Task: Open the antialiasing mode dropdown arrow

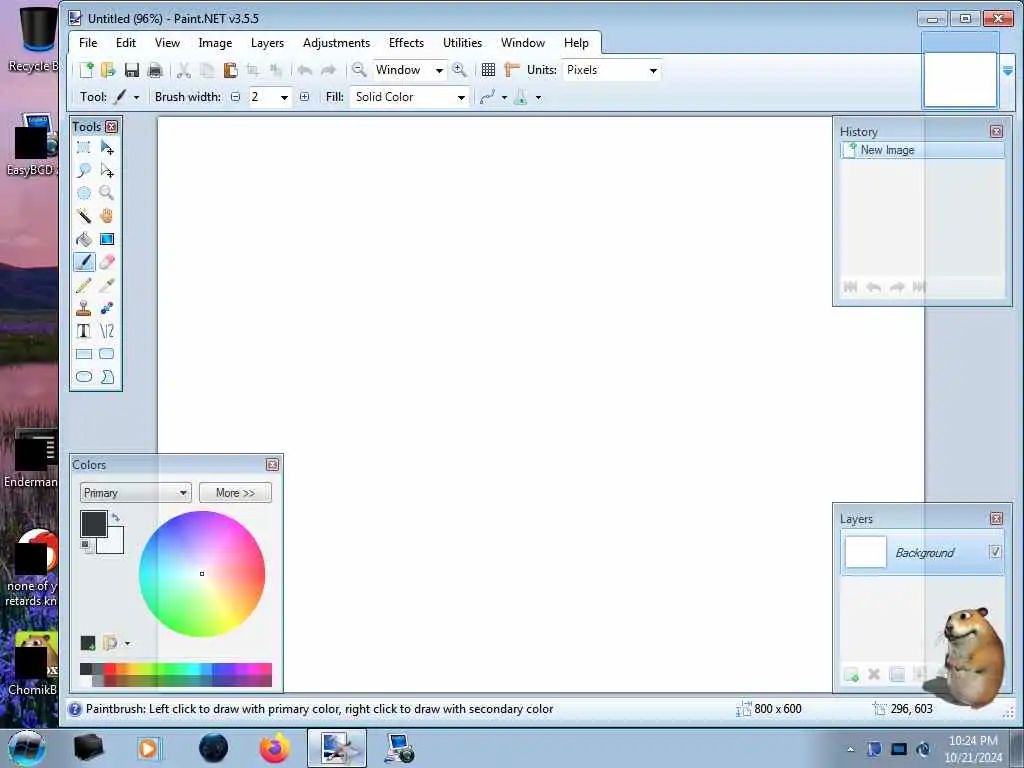Action: 504,97
